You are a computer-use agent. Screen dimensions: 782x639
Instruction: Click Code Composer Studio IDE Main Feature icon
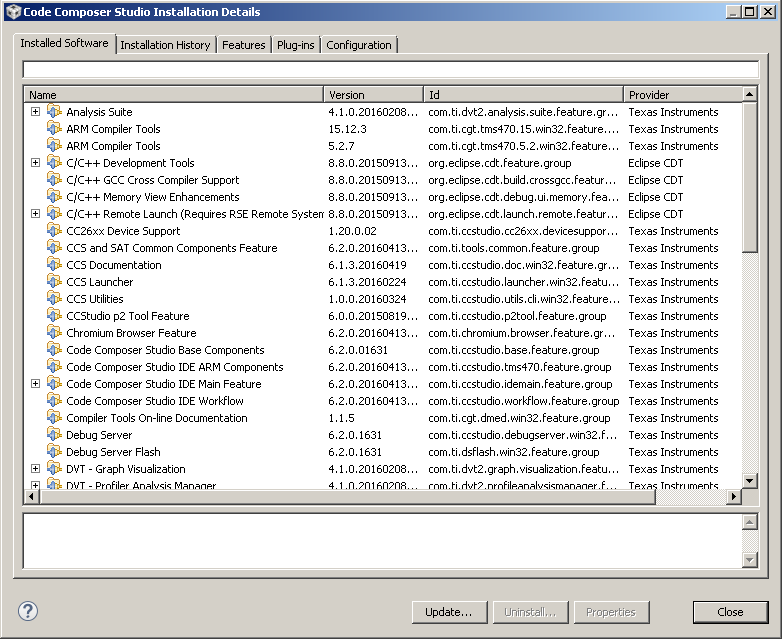pos(54,383)
